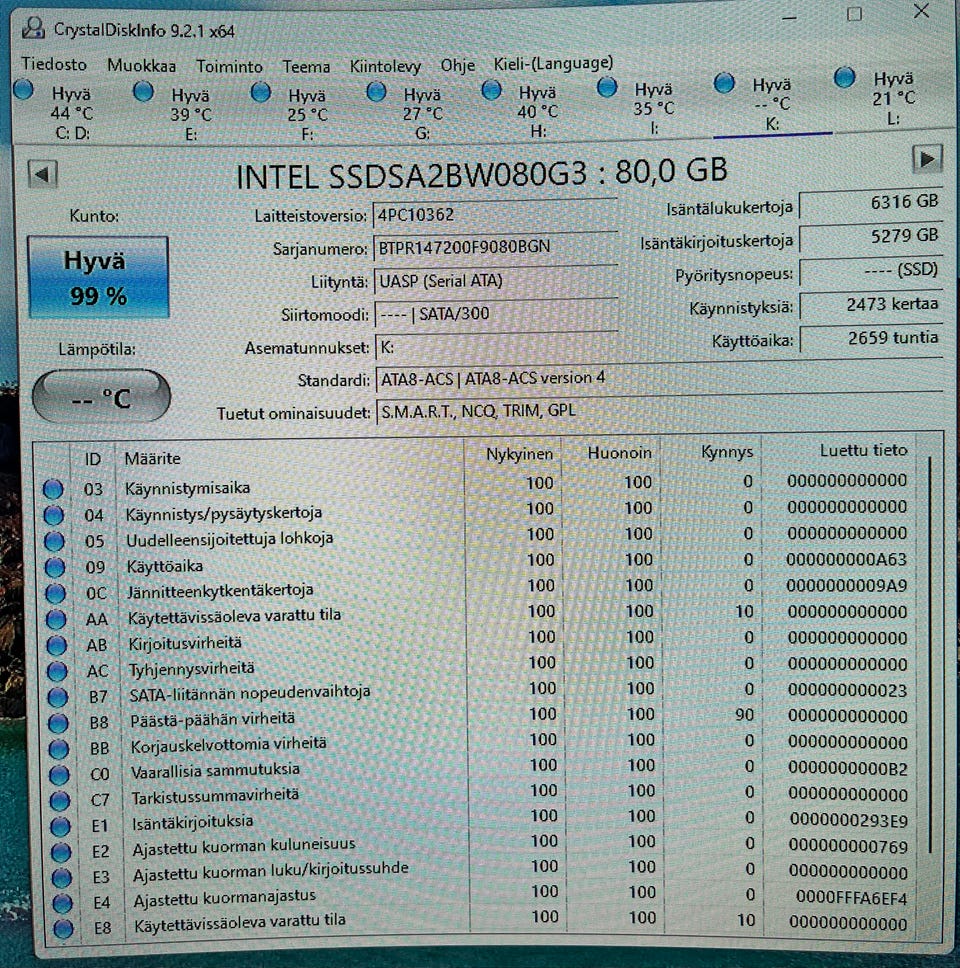This screenshot has width=960, height=968.
Task: Click the status icon for attribute E8
Action: 64,928
